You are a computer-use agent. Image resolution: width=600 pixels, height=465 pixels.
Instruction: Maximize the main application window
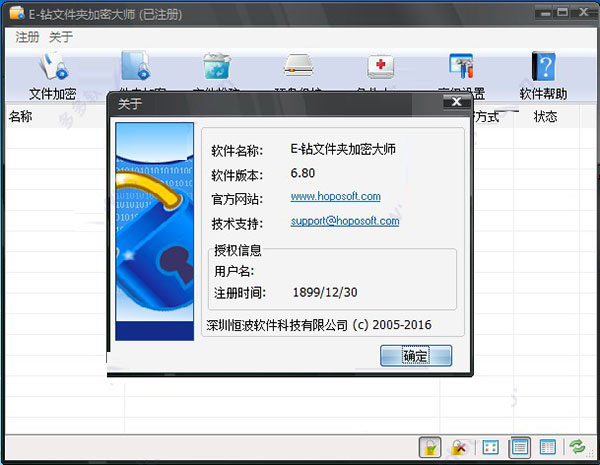point(562,13)
